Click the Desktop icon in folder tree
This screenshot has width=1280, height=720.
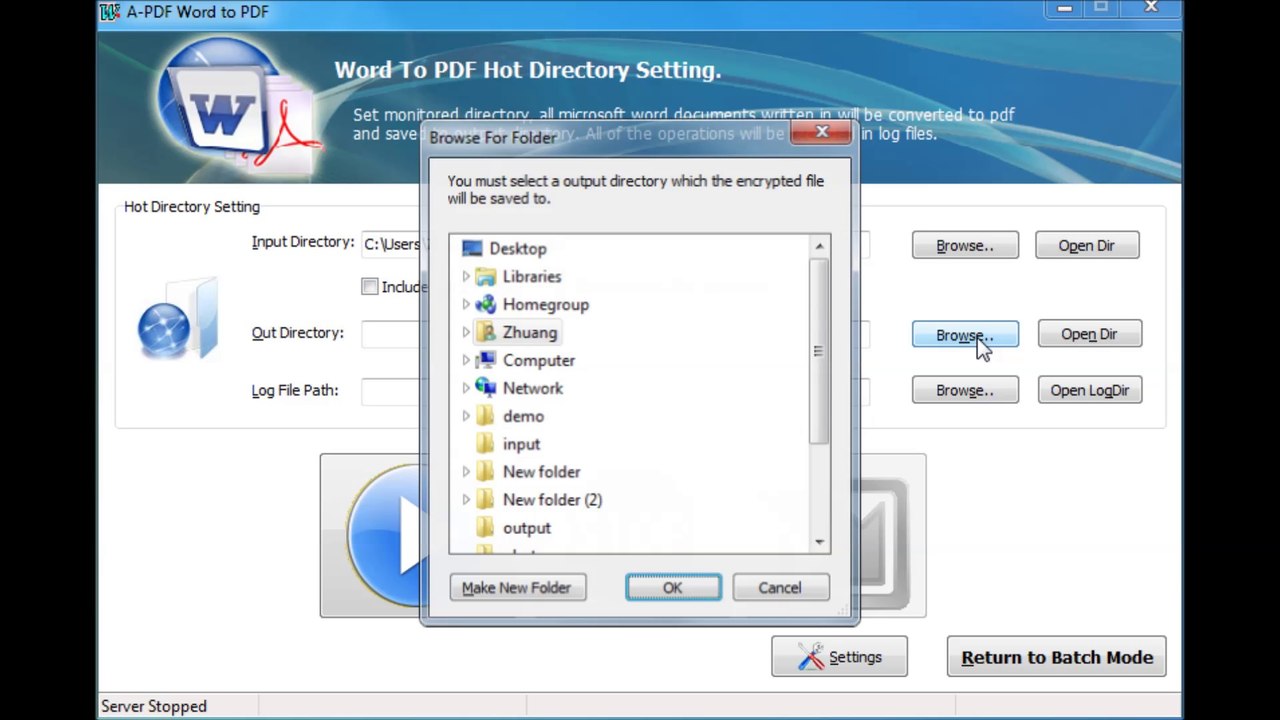[472, 249]
